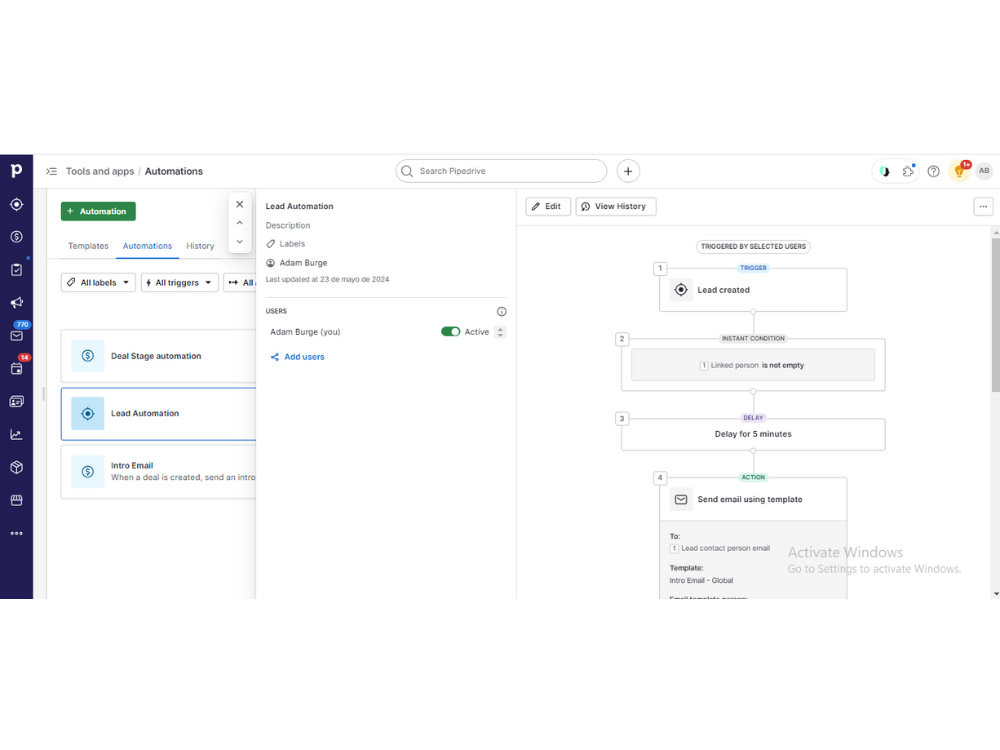Open the workflow three-dot more options menu
The width and height of the screenshot is (1000, 750).
point(983,207)
